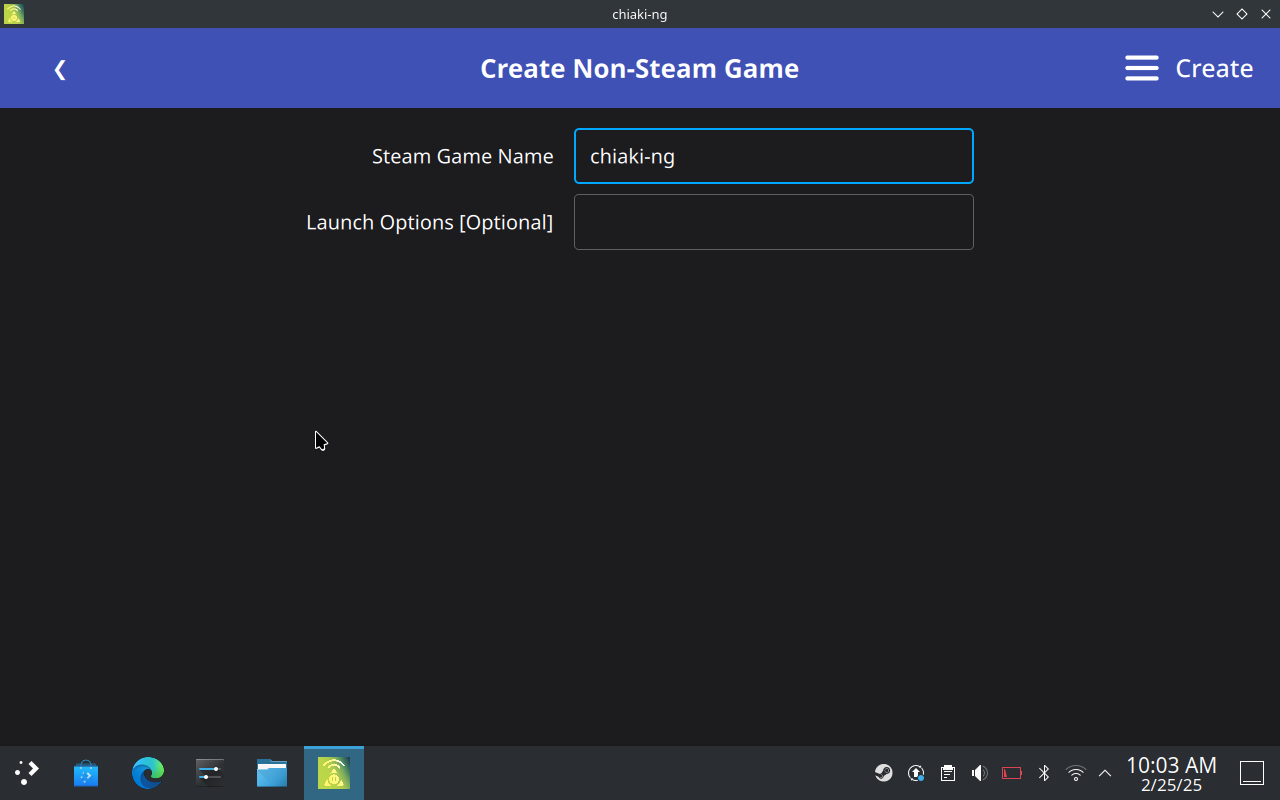Open the hamburger menu beside Create
This screenshot has width=1280, height=800.
[1141, 68]
